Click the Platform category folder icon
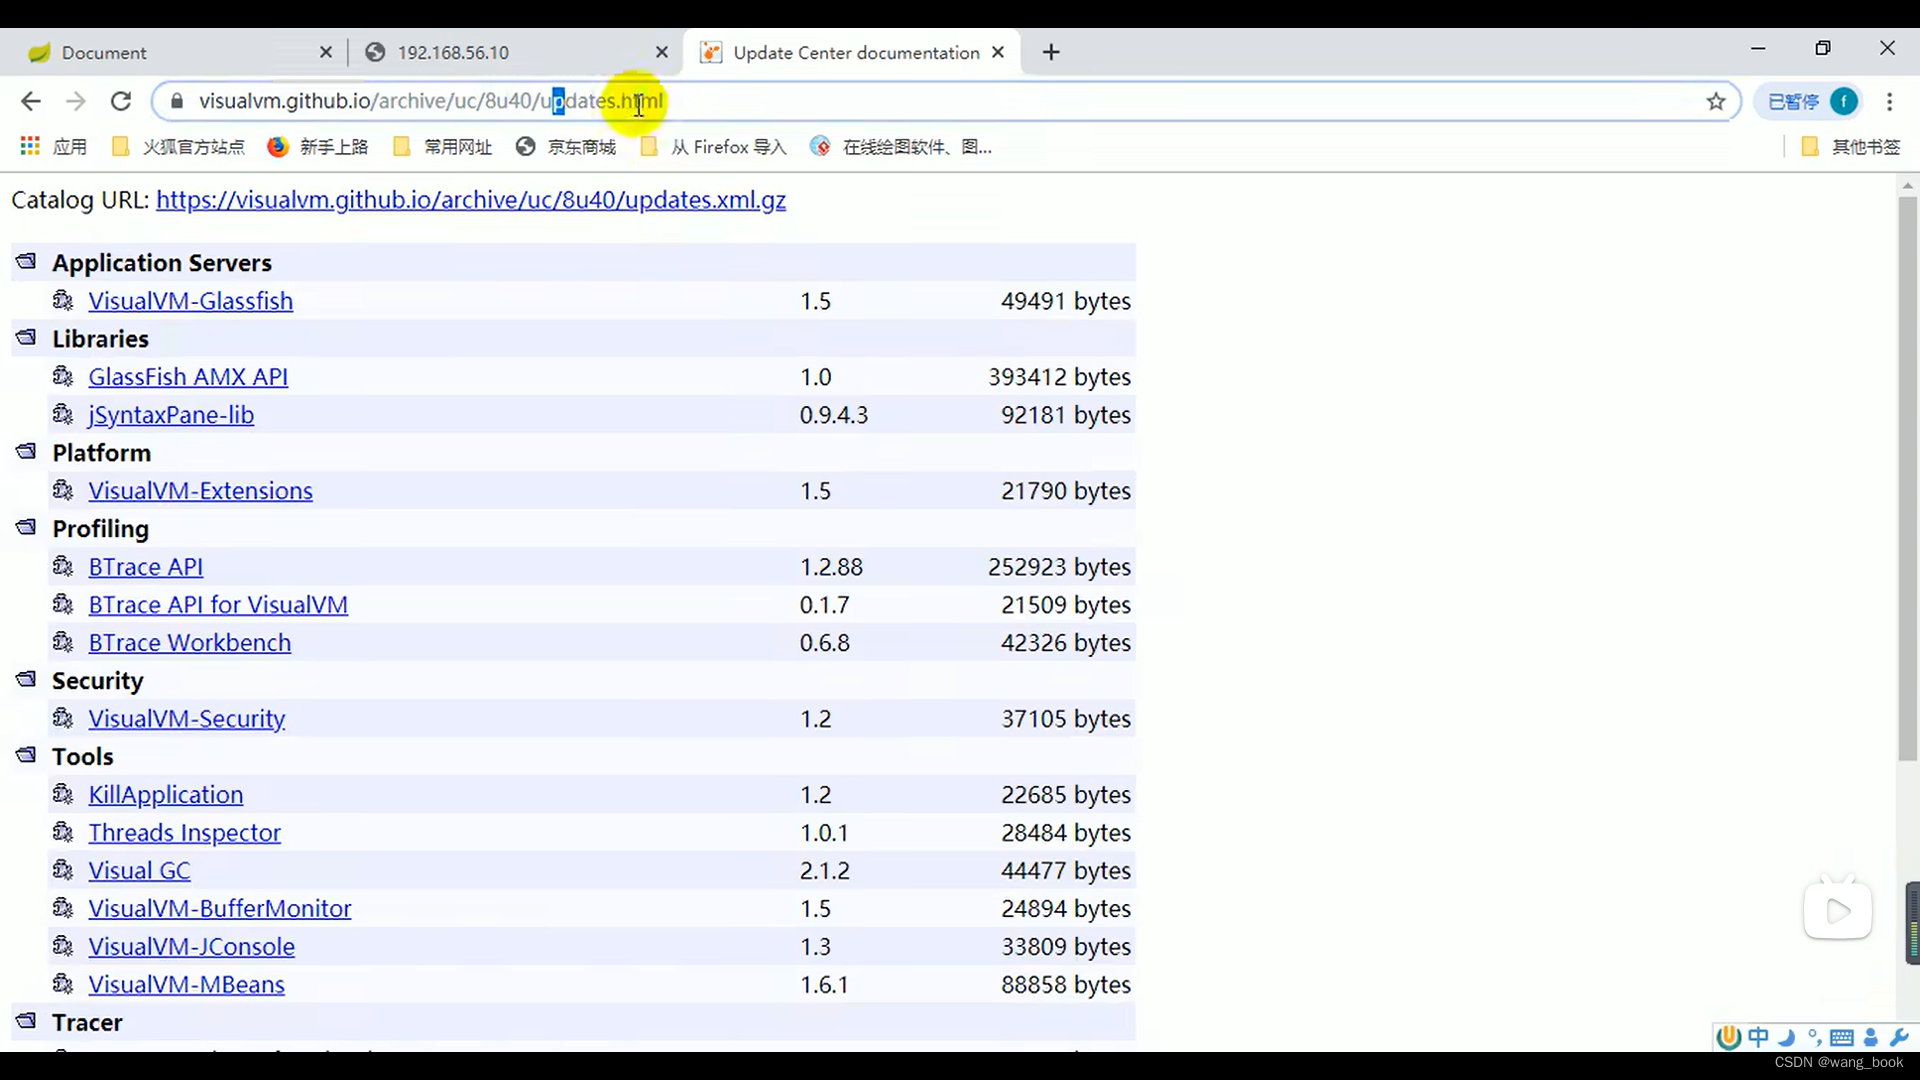1920x1080 pixels. [26, 451]
